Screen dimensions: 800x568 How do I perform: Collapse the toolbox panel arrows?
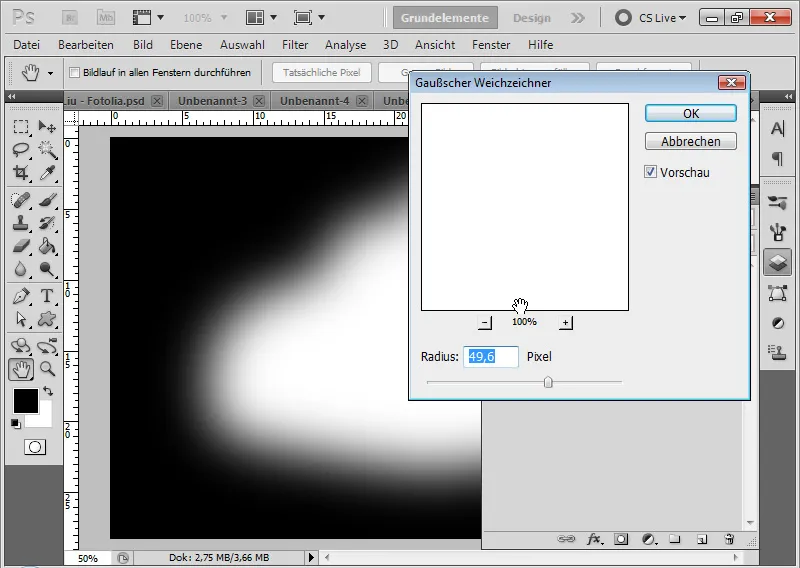[x=11, y=96]
